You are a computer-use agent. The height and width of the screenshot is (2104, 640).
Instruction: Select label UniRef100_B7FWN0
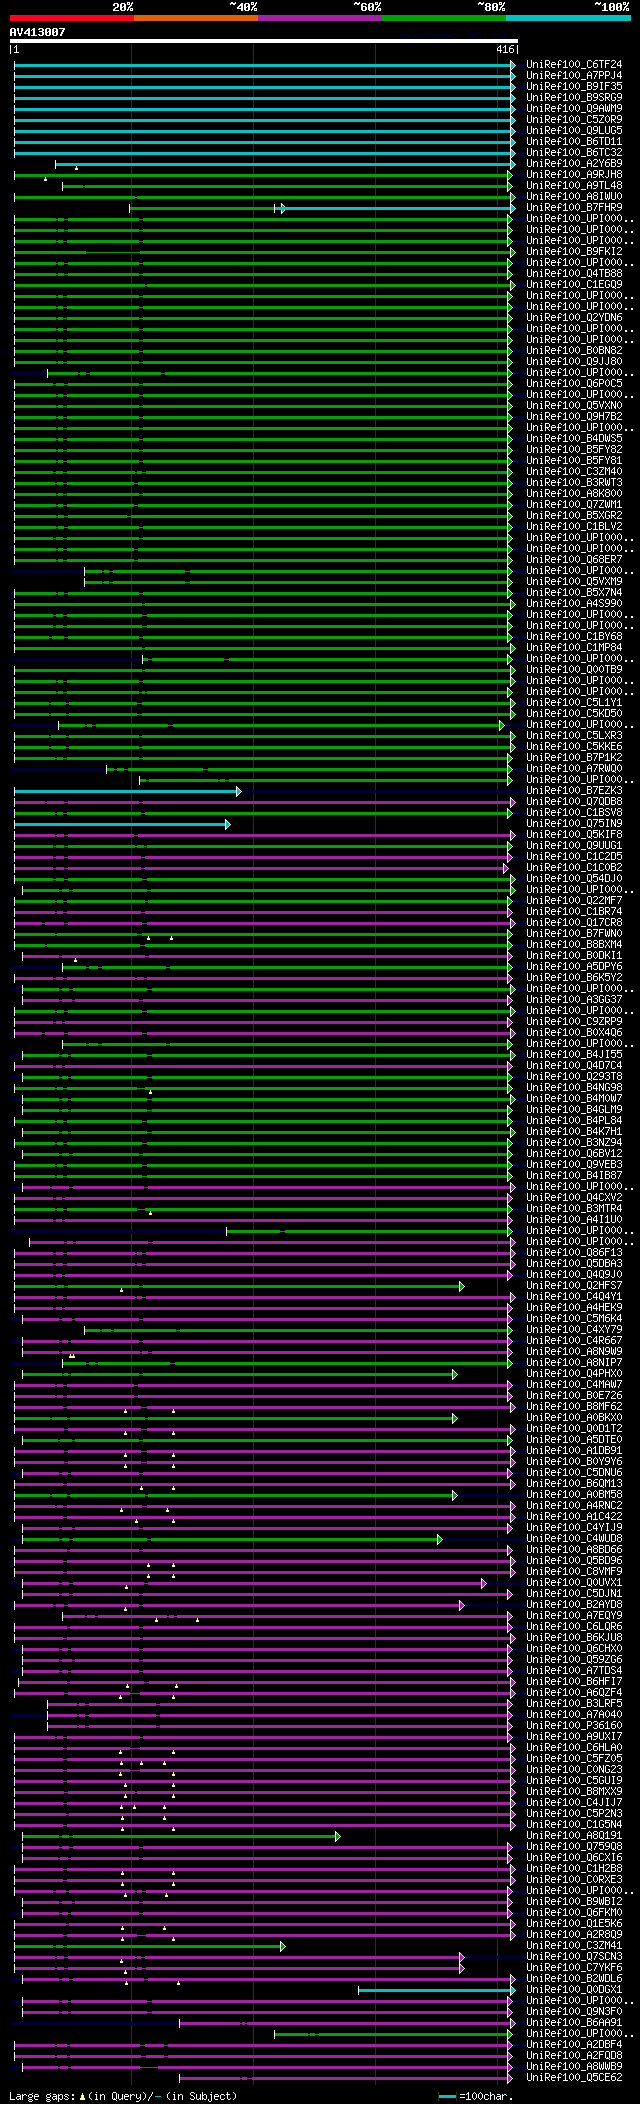coord(574,934)
